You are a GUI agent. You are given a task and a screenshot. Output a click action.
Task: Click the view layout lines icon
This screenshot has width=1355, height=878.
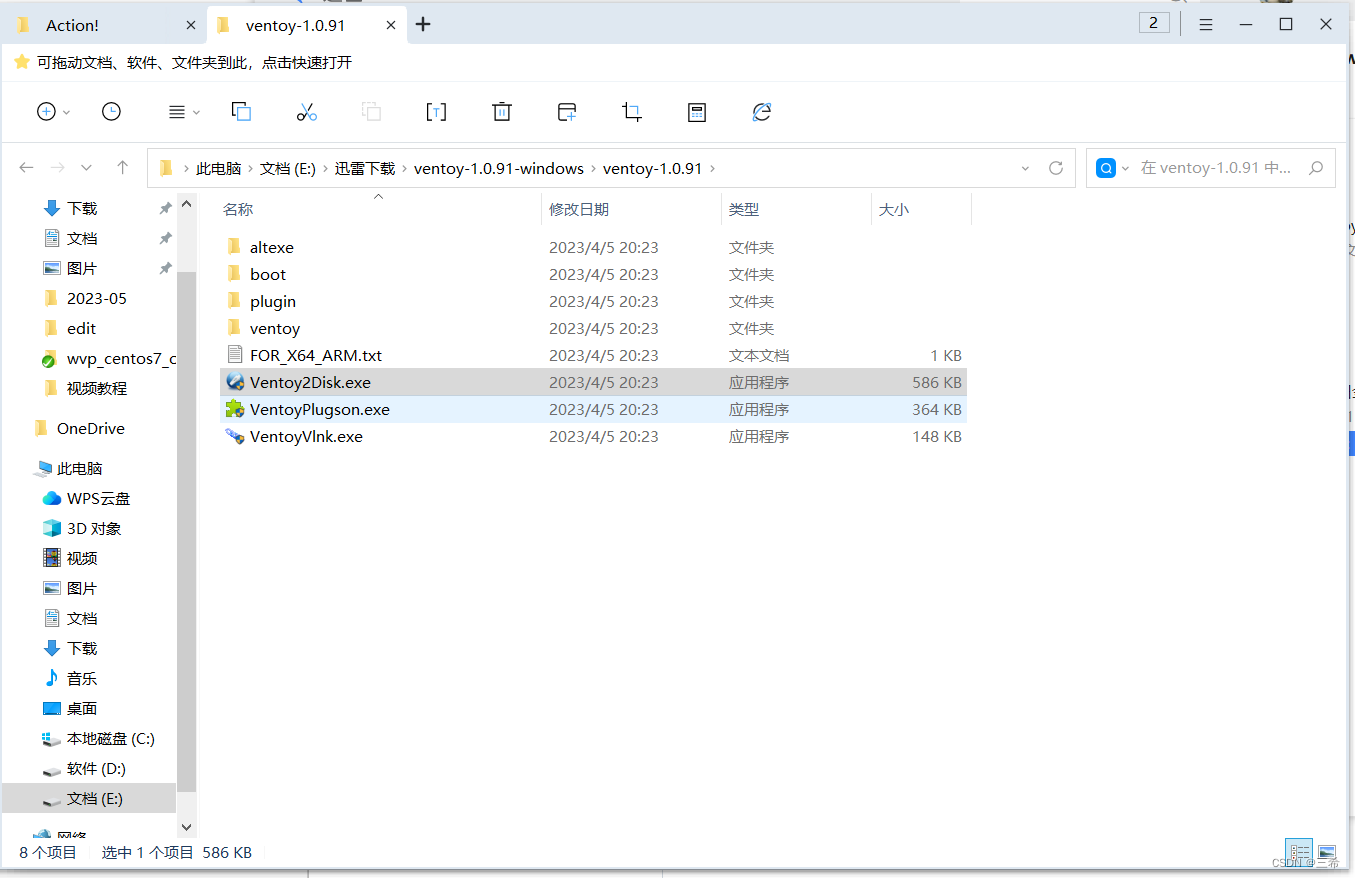pos(176,112)
